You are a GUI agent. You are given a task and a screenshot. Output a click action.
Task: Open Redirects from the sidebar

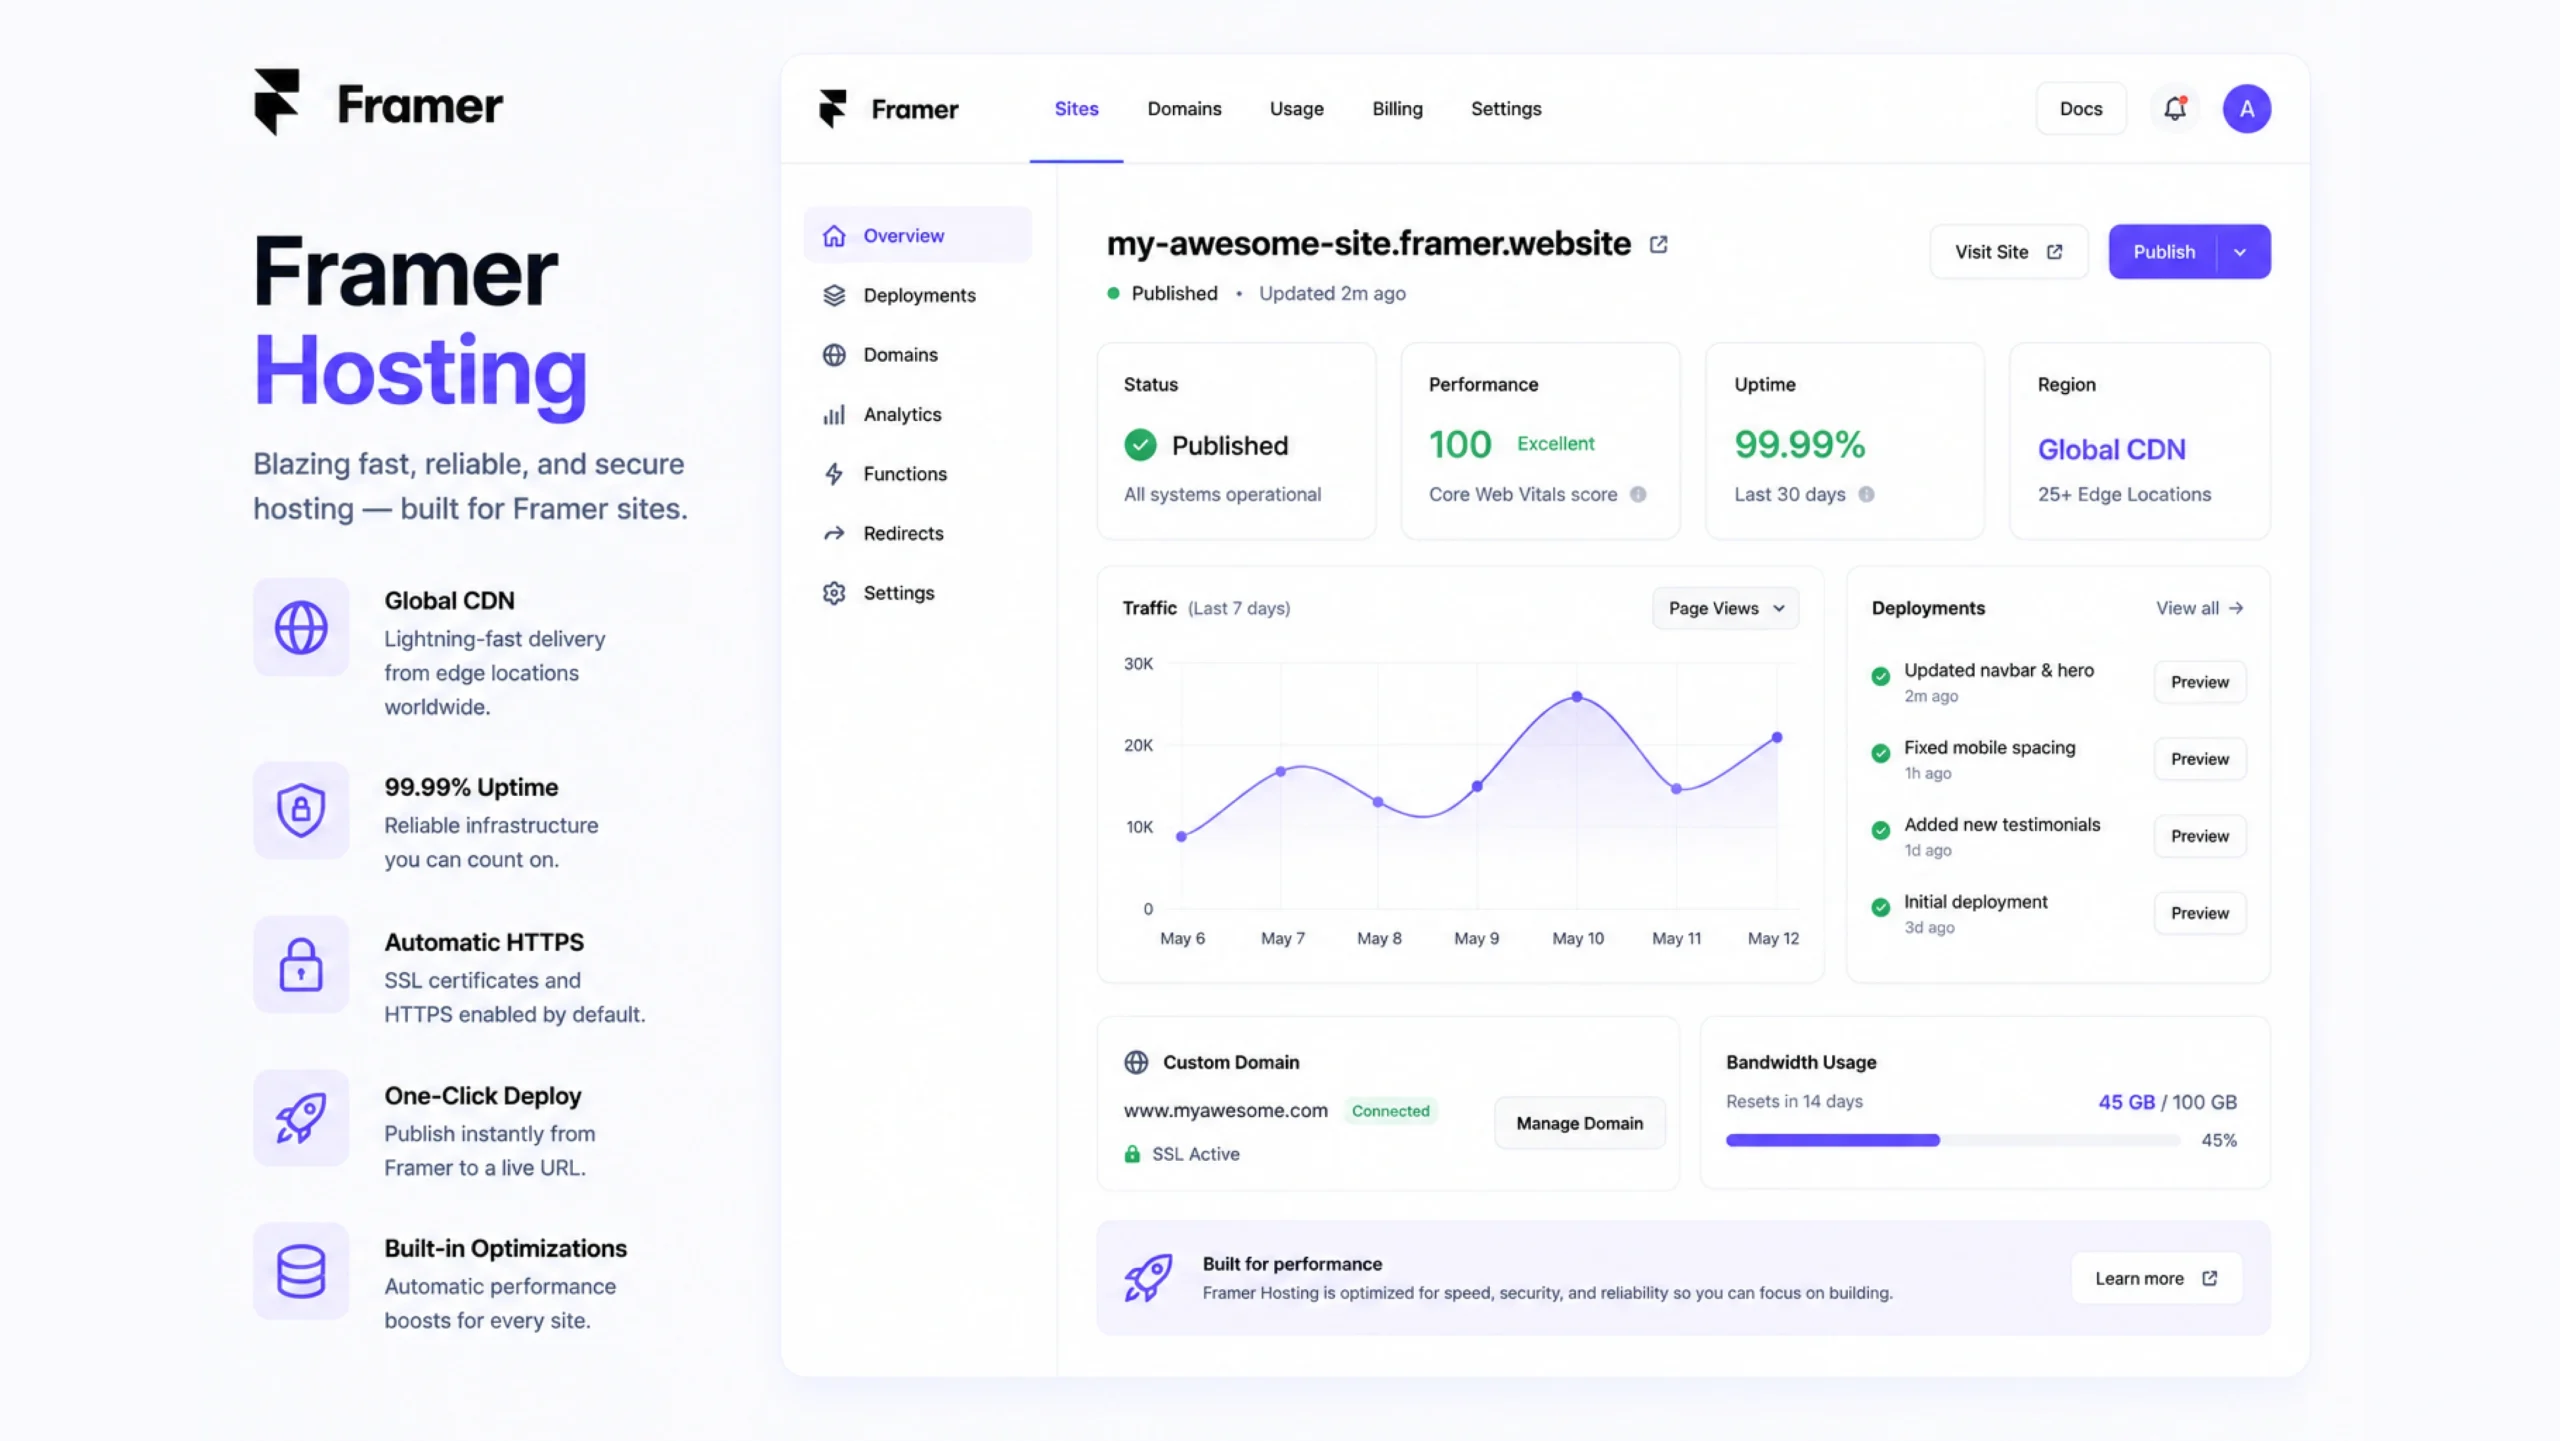918,534
